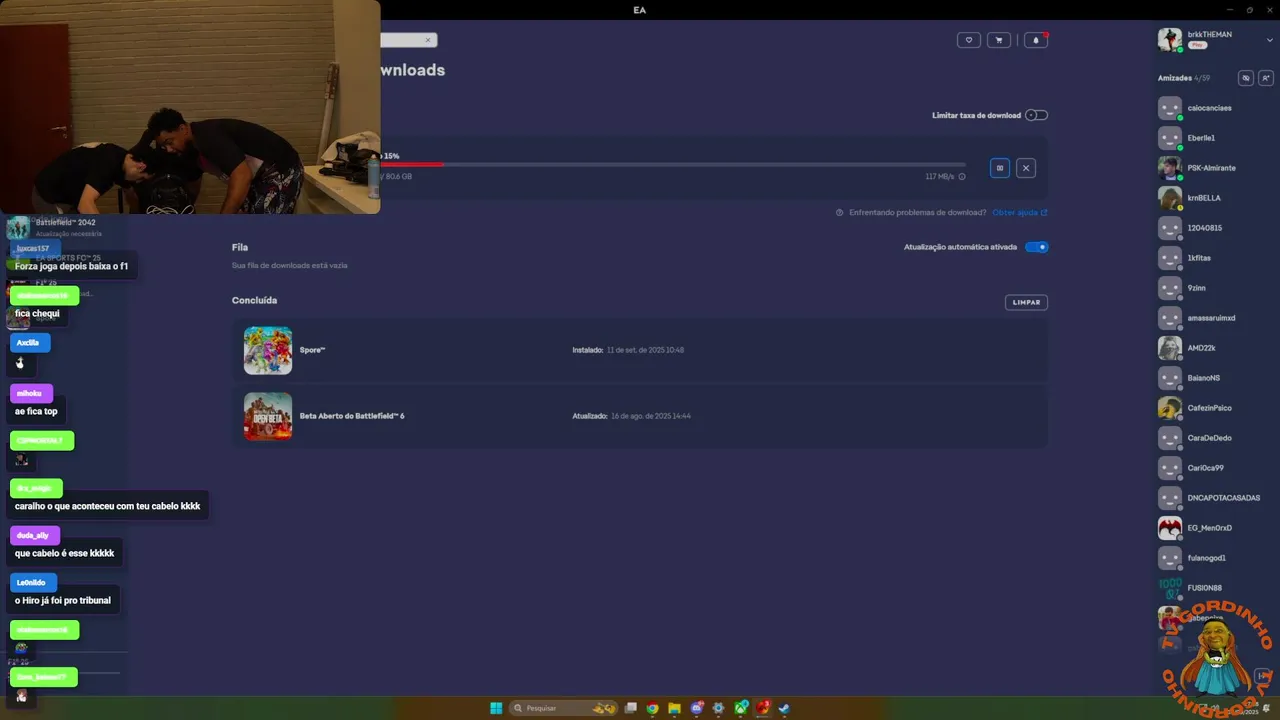Click AMD22k friend avatar
1280x720 pixels.
point(1170,348)
